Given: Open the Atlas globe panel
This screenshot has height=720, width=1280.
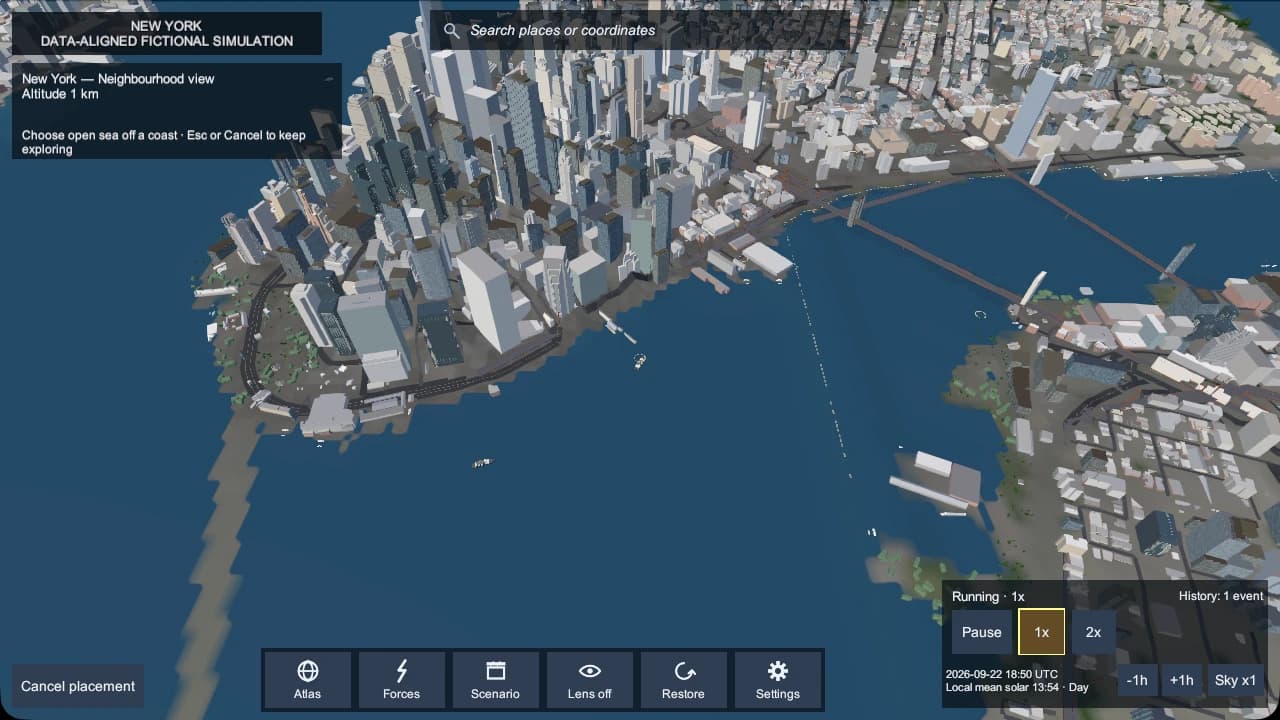Looking at the screenshot, I should tap(308, 680).
